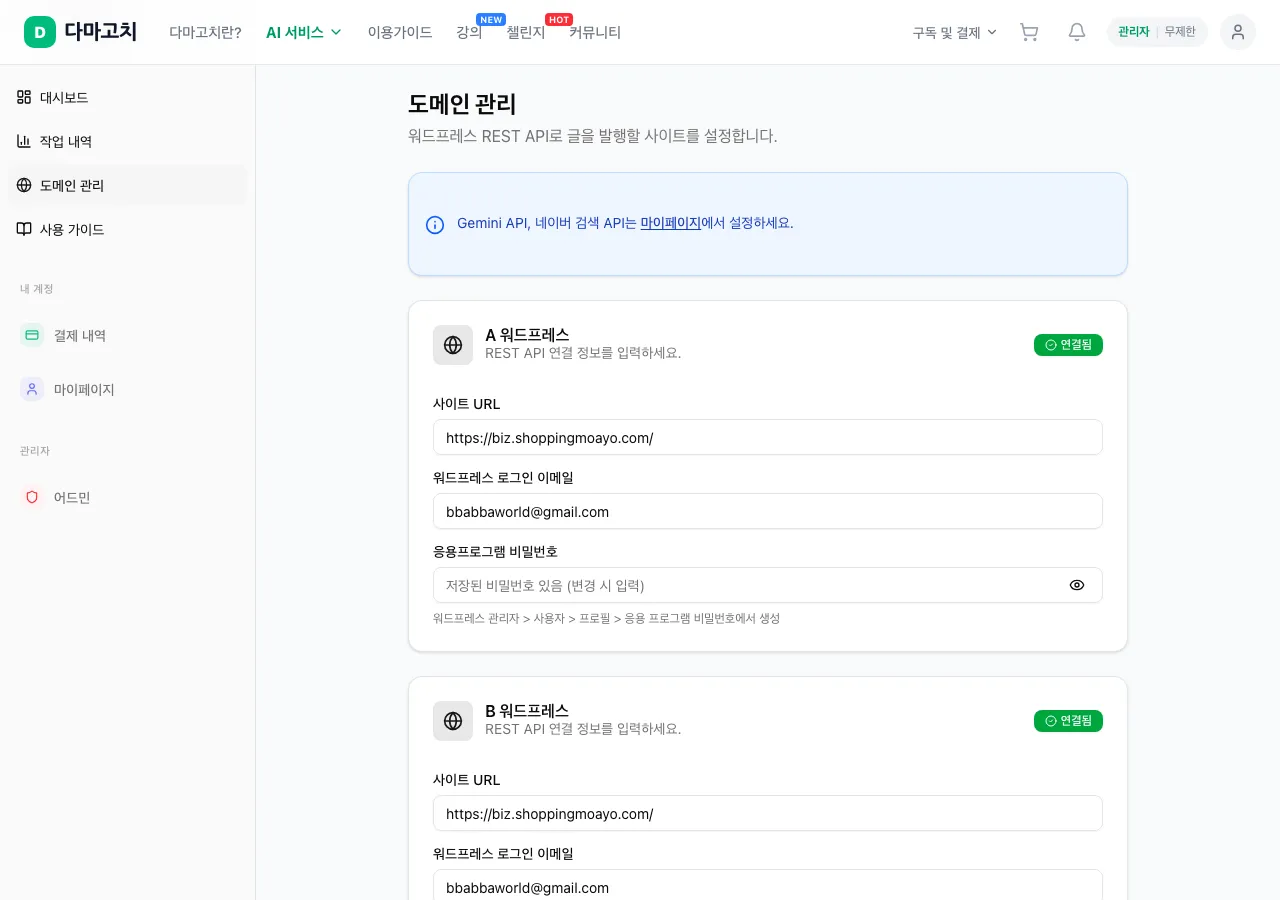Click the 도메인 관리 page heading
The height and width of the screenshot is (900, 1280).
[x=462, y=104]
